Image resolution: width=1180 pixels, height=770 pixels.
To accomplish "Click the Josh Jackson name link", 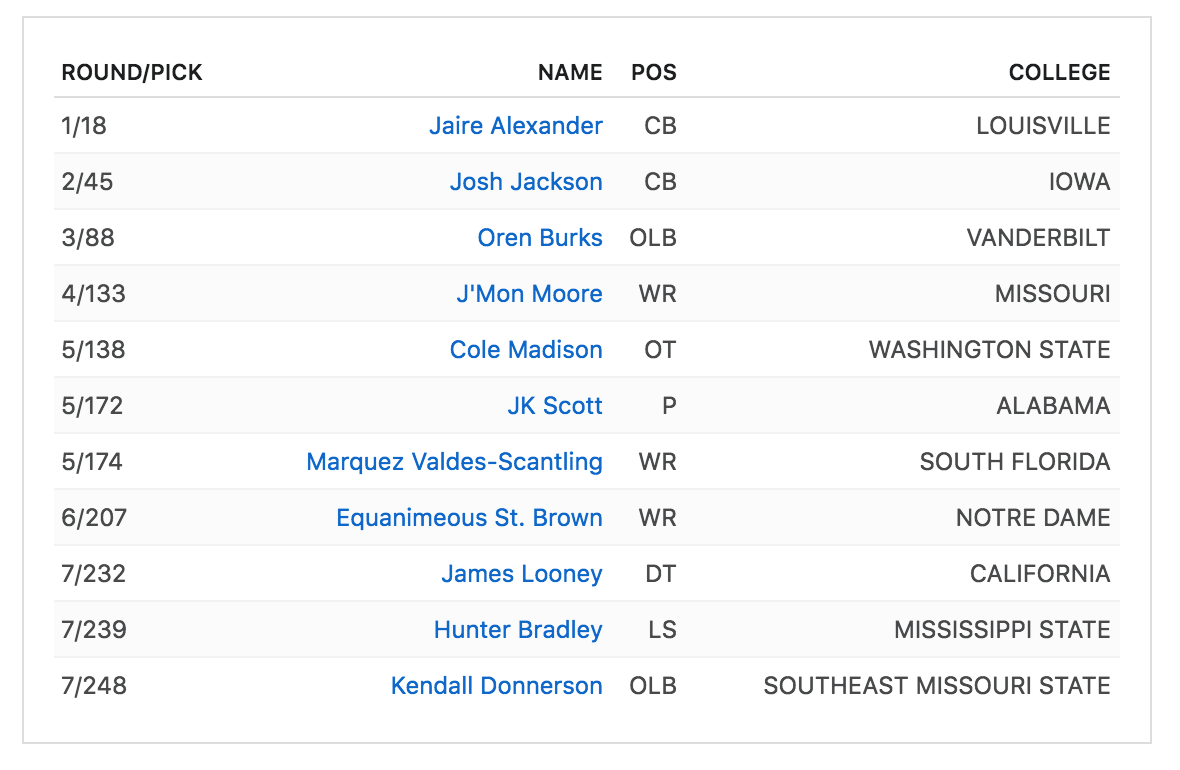I will click(526, 182).
